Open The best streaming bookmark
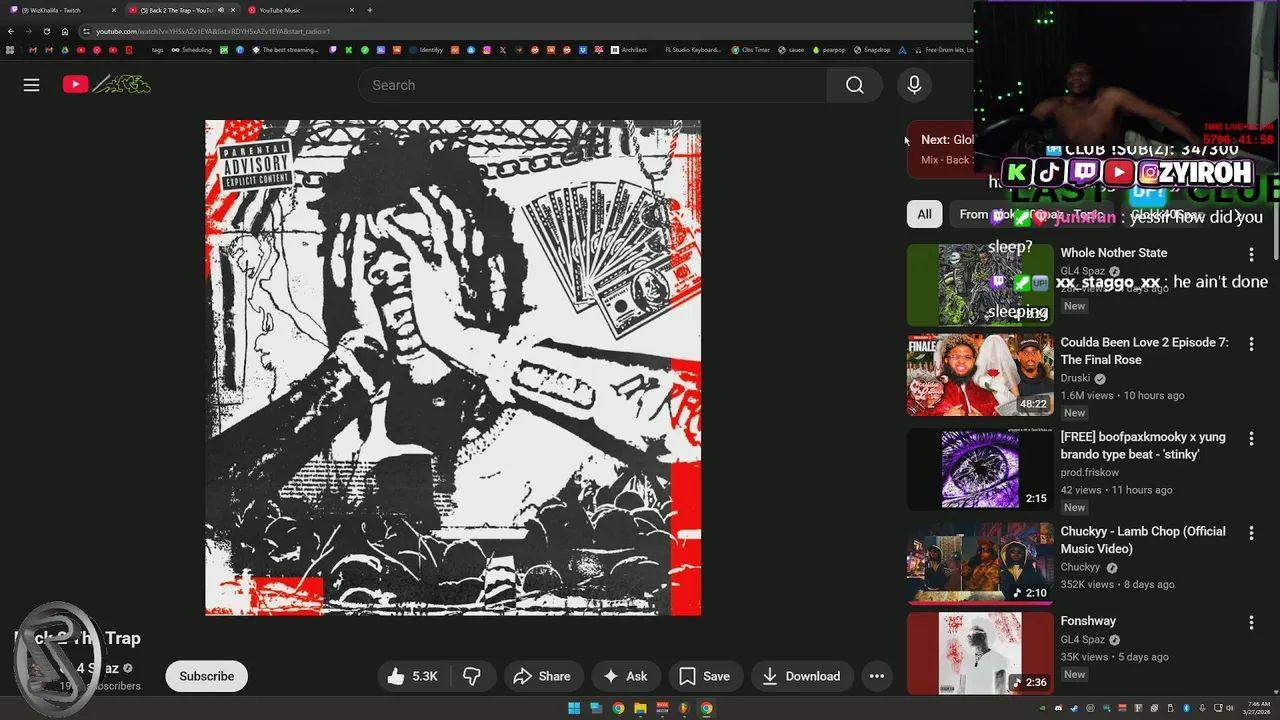 [285, 50]
